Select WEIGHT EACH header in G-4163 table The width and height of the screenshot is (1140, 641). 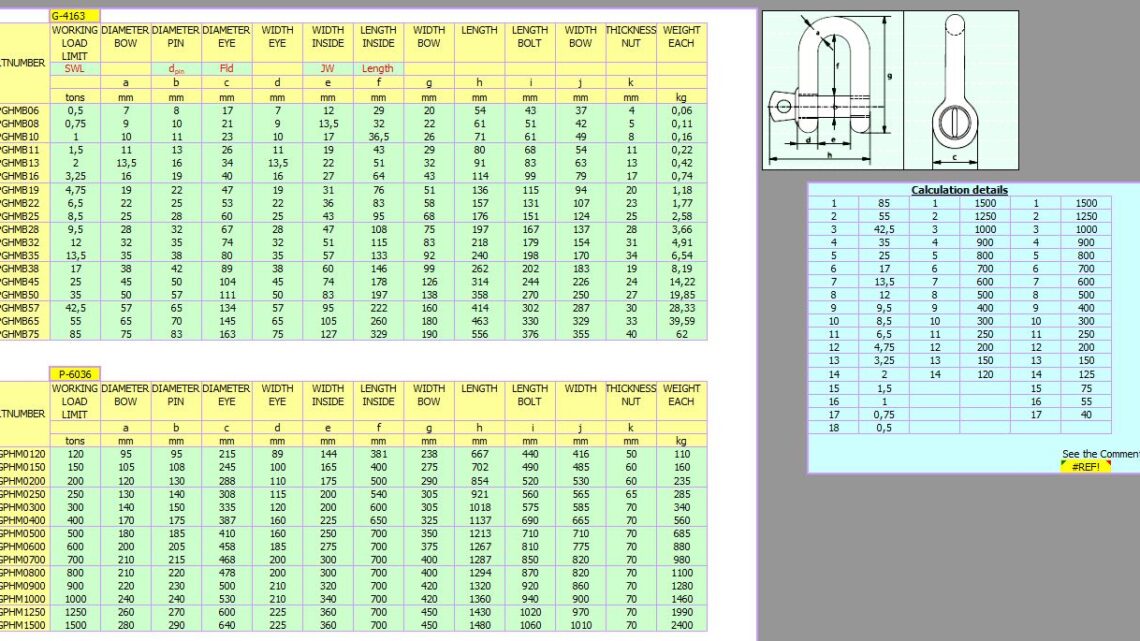click(x=681, y=36)
